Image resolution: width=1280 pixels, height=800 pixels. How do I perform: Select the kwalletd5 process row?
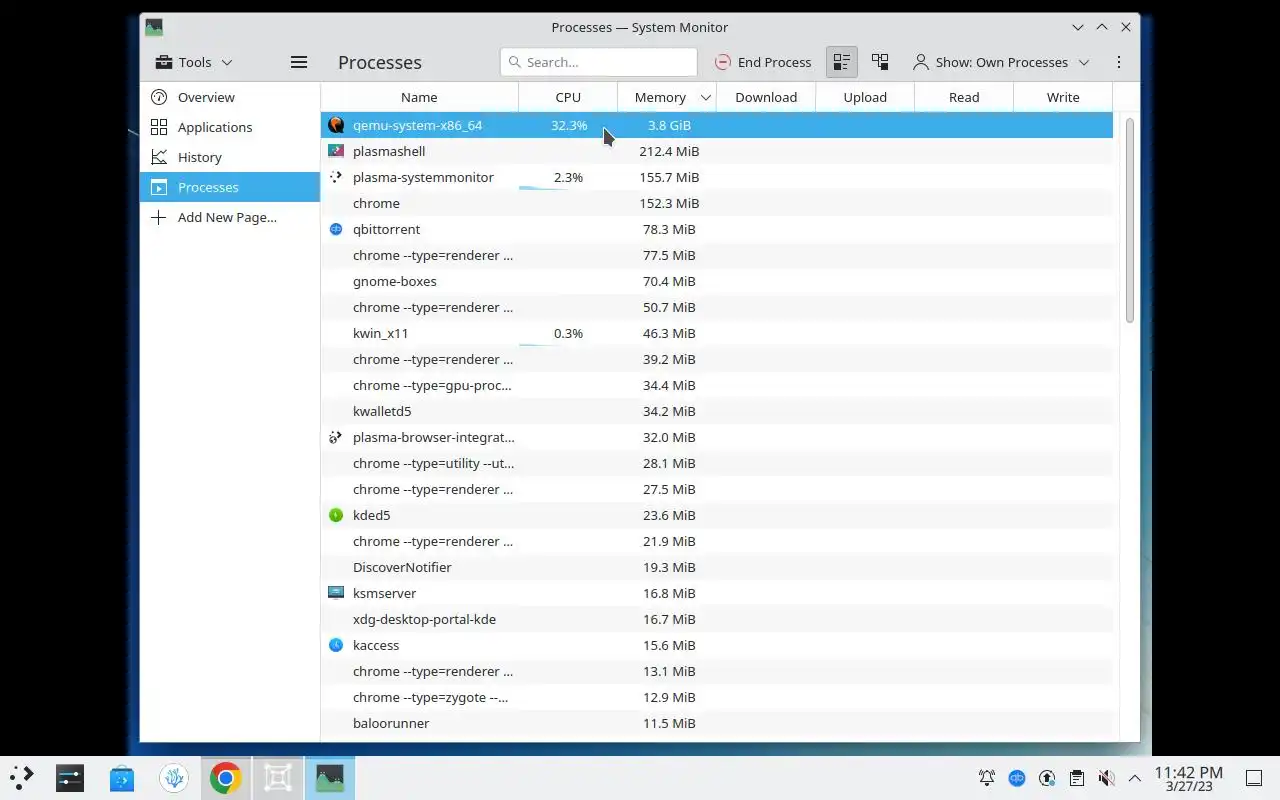tap(716, 411)
